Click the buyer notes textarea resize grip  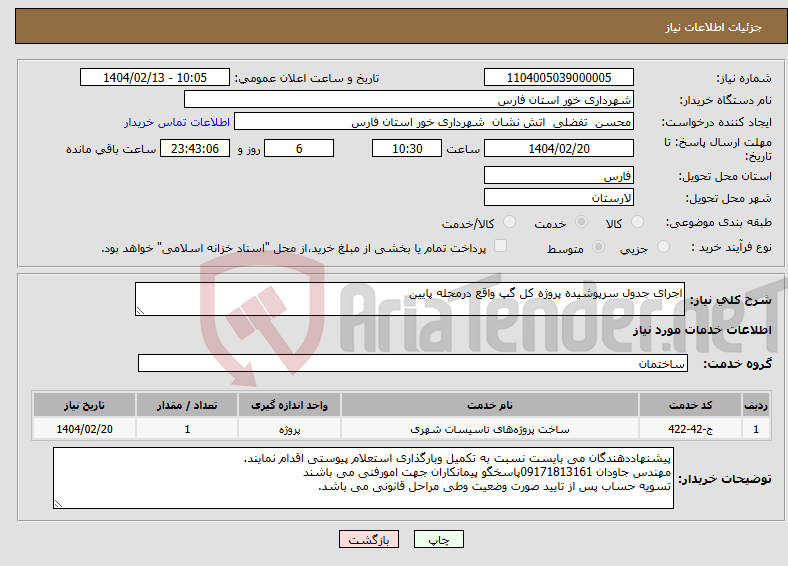coord(58,504)
